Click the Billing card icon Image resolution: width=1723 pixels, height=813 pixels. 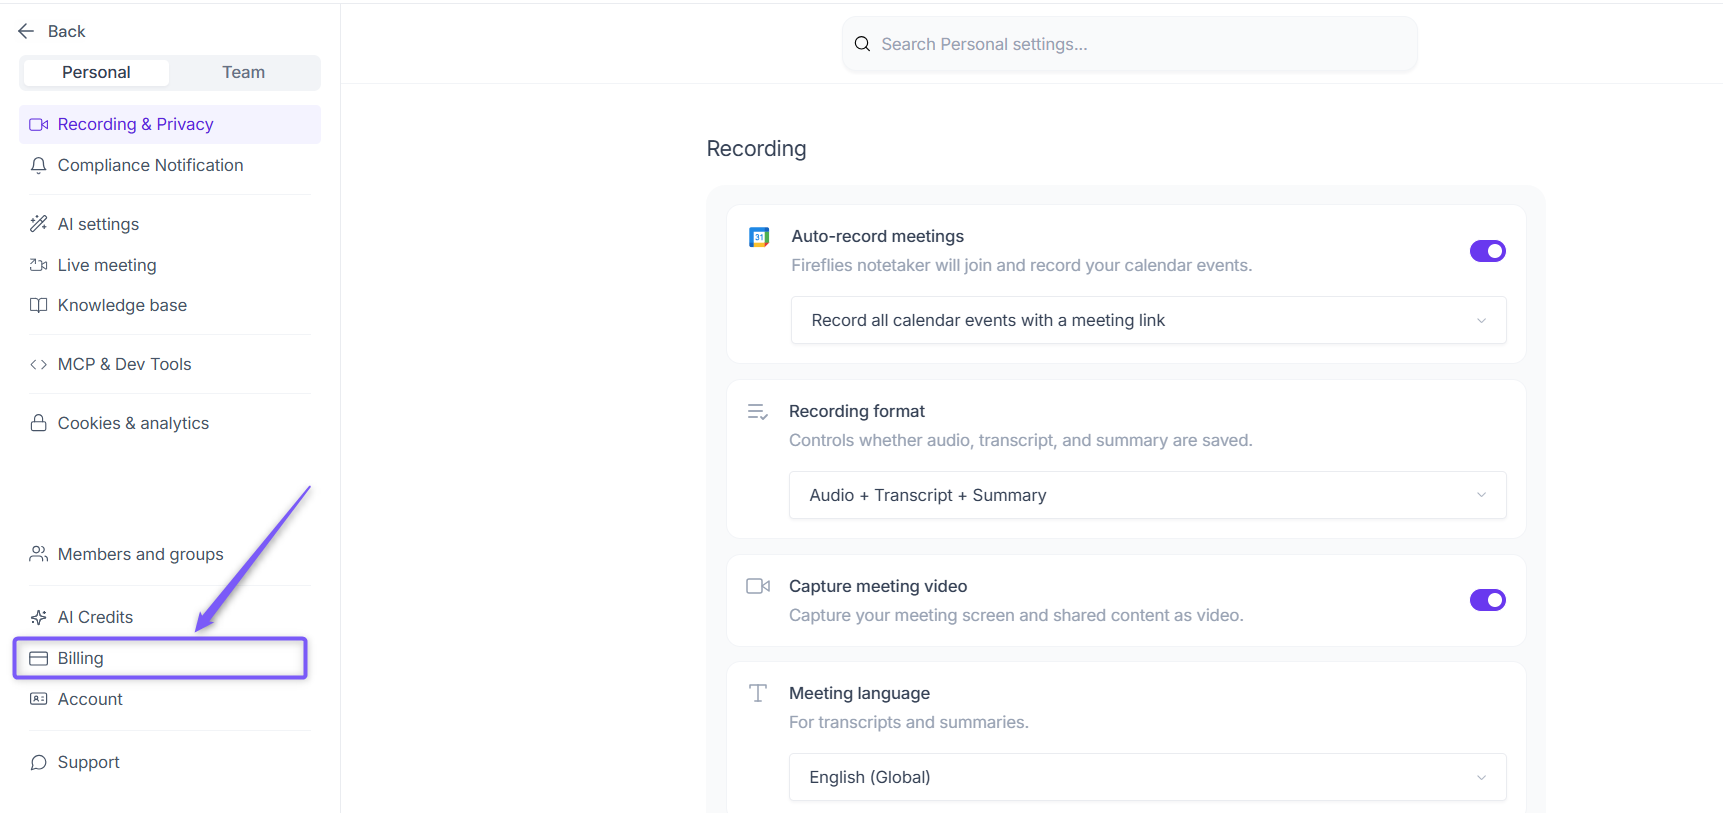coord(39,658)
